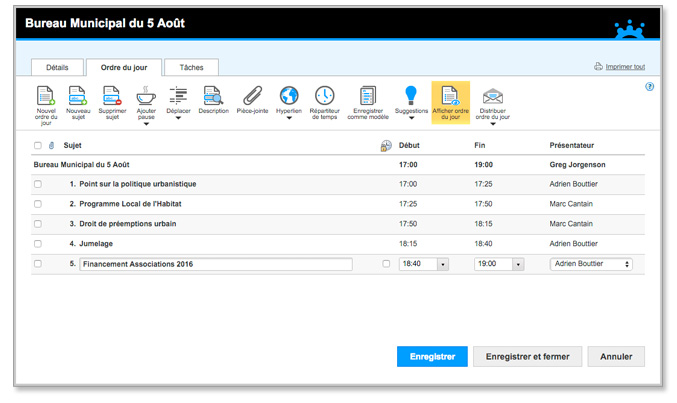677x403 pixels.
Task: Add a new subject with Nouveau sujet
Action: (x=78, y=97)
